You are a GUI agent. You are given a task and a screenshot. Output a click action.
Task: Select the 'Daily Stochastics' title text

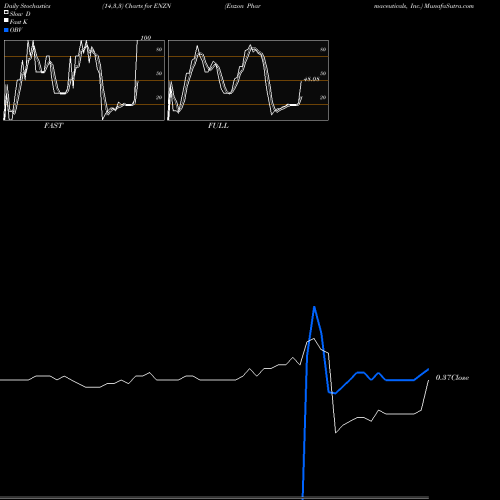[x=27, y=6]
